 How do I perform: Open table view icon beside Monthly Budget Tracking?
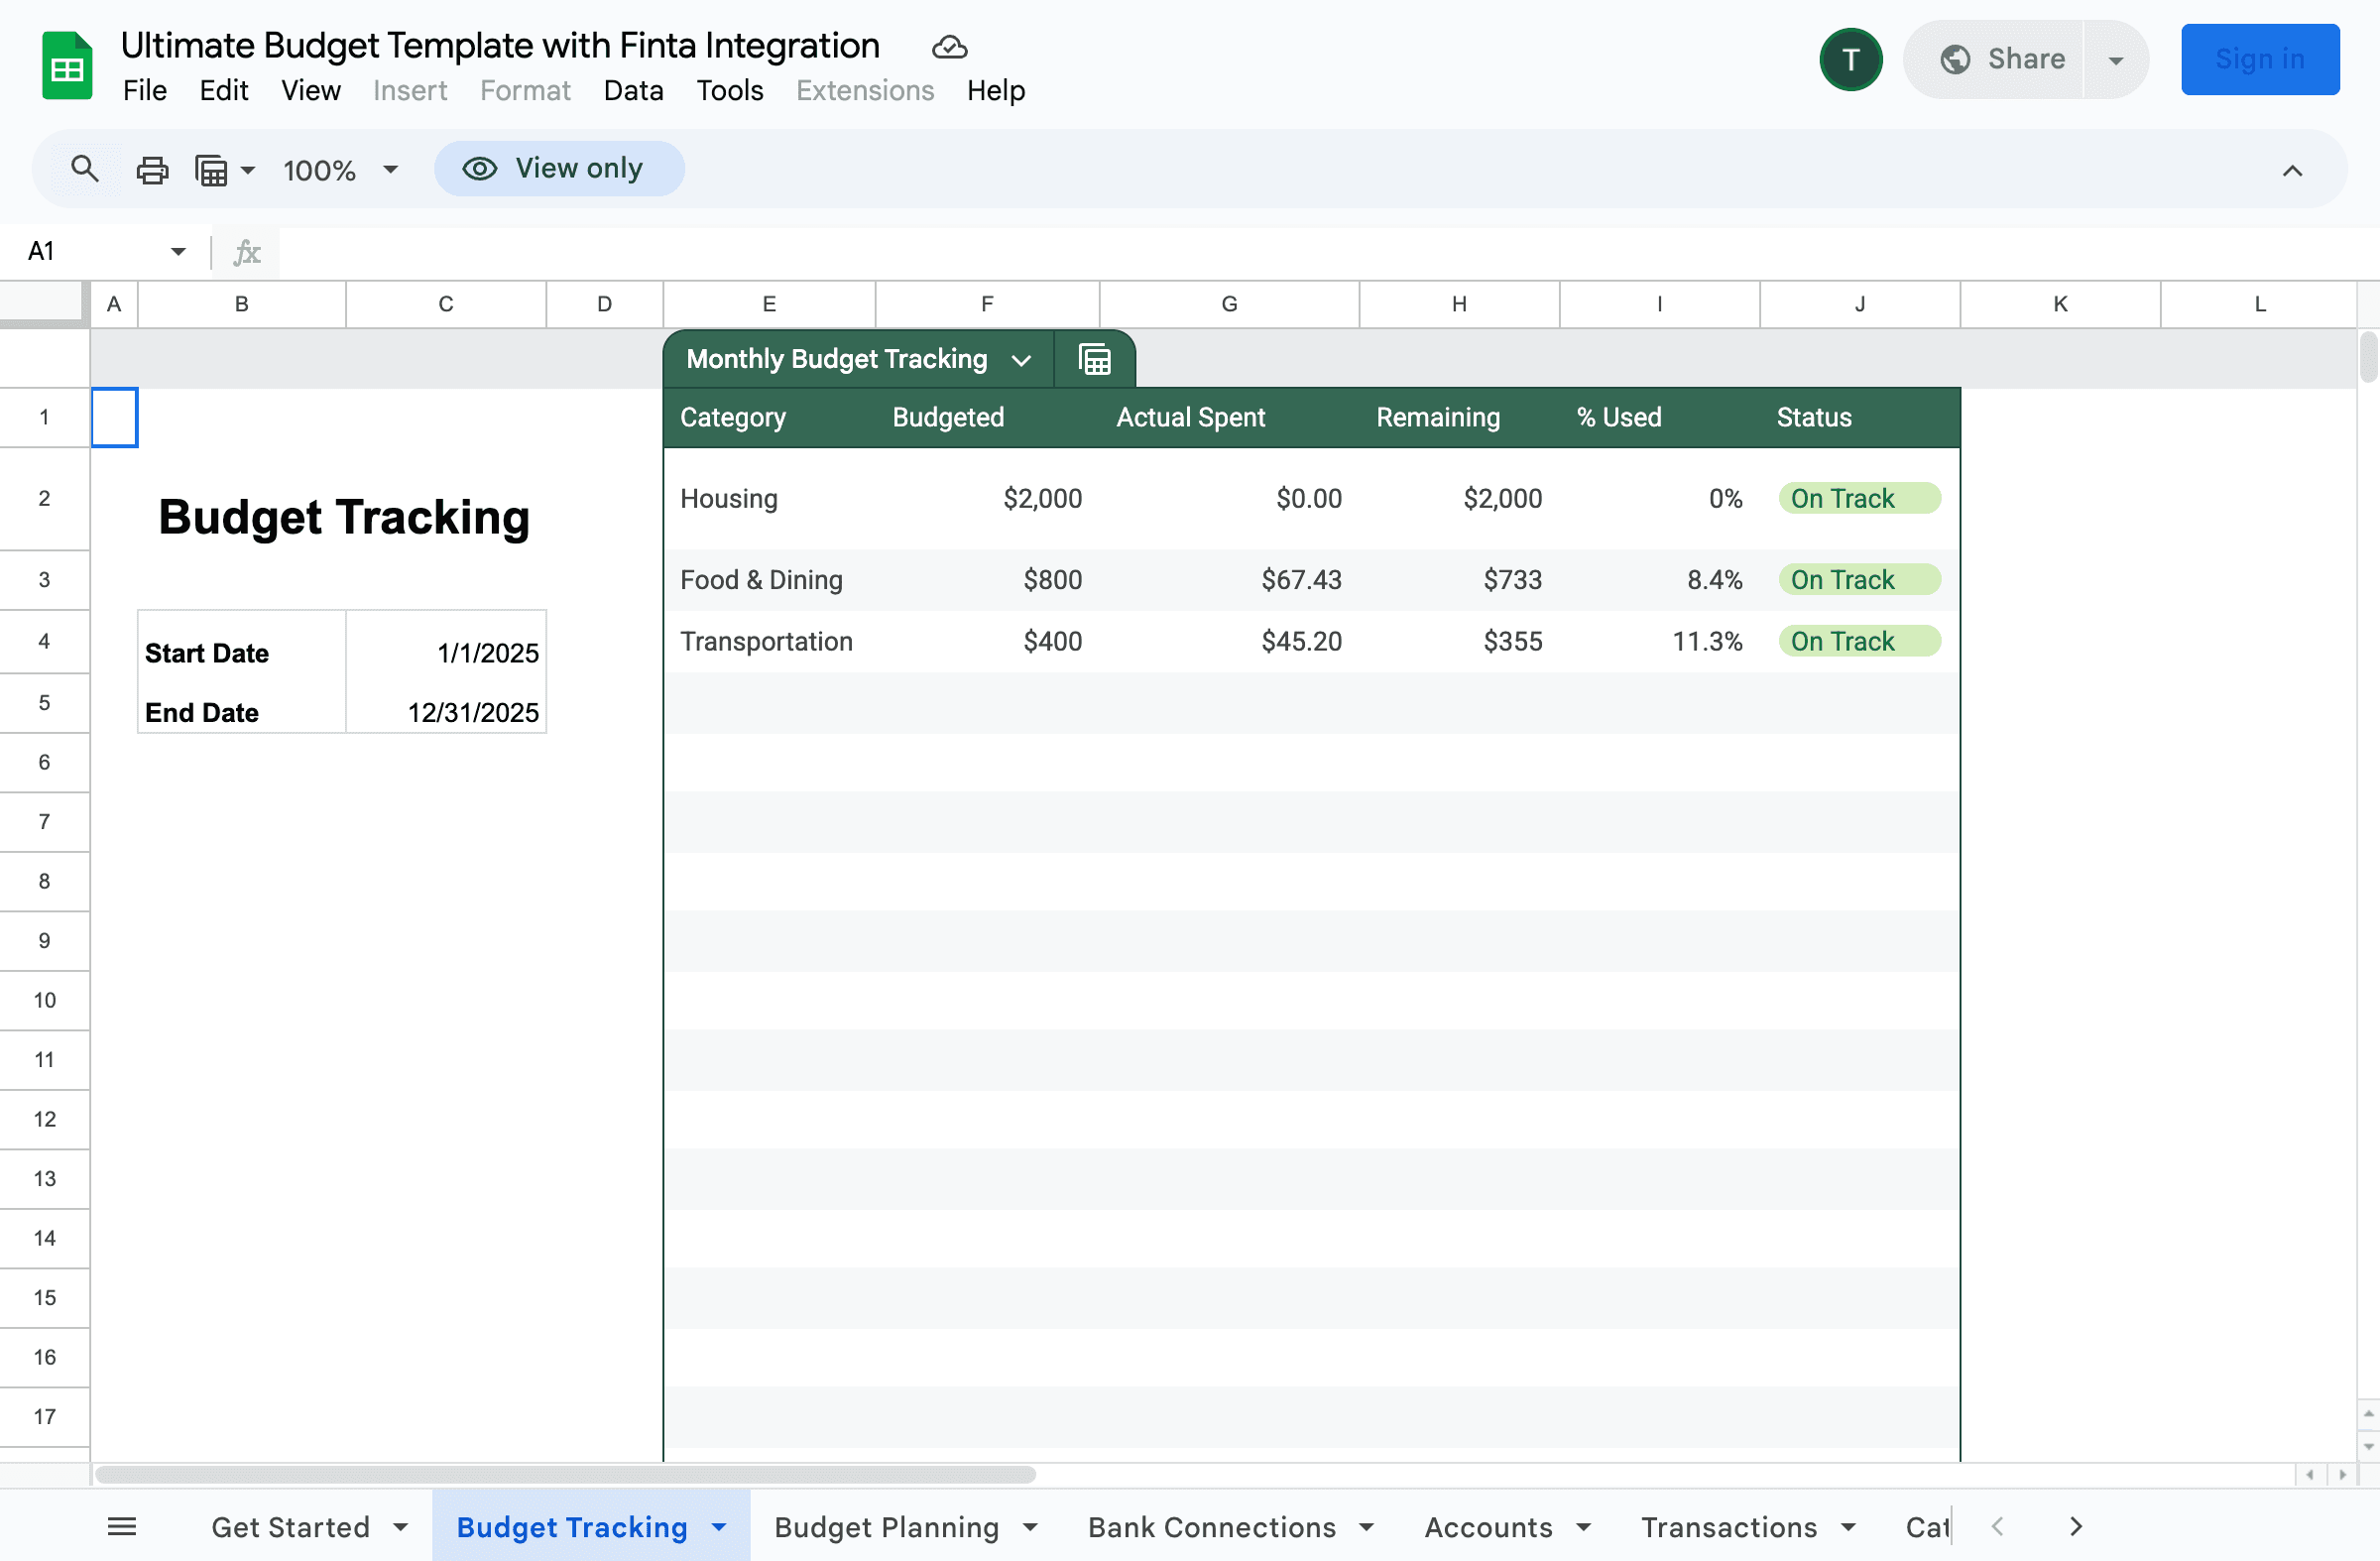(1095, 359)
